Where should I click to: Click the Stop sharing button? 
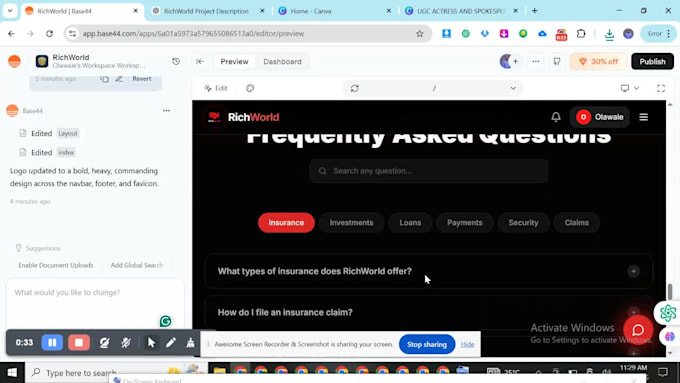[427, 344]
